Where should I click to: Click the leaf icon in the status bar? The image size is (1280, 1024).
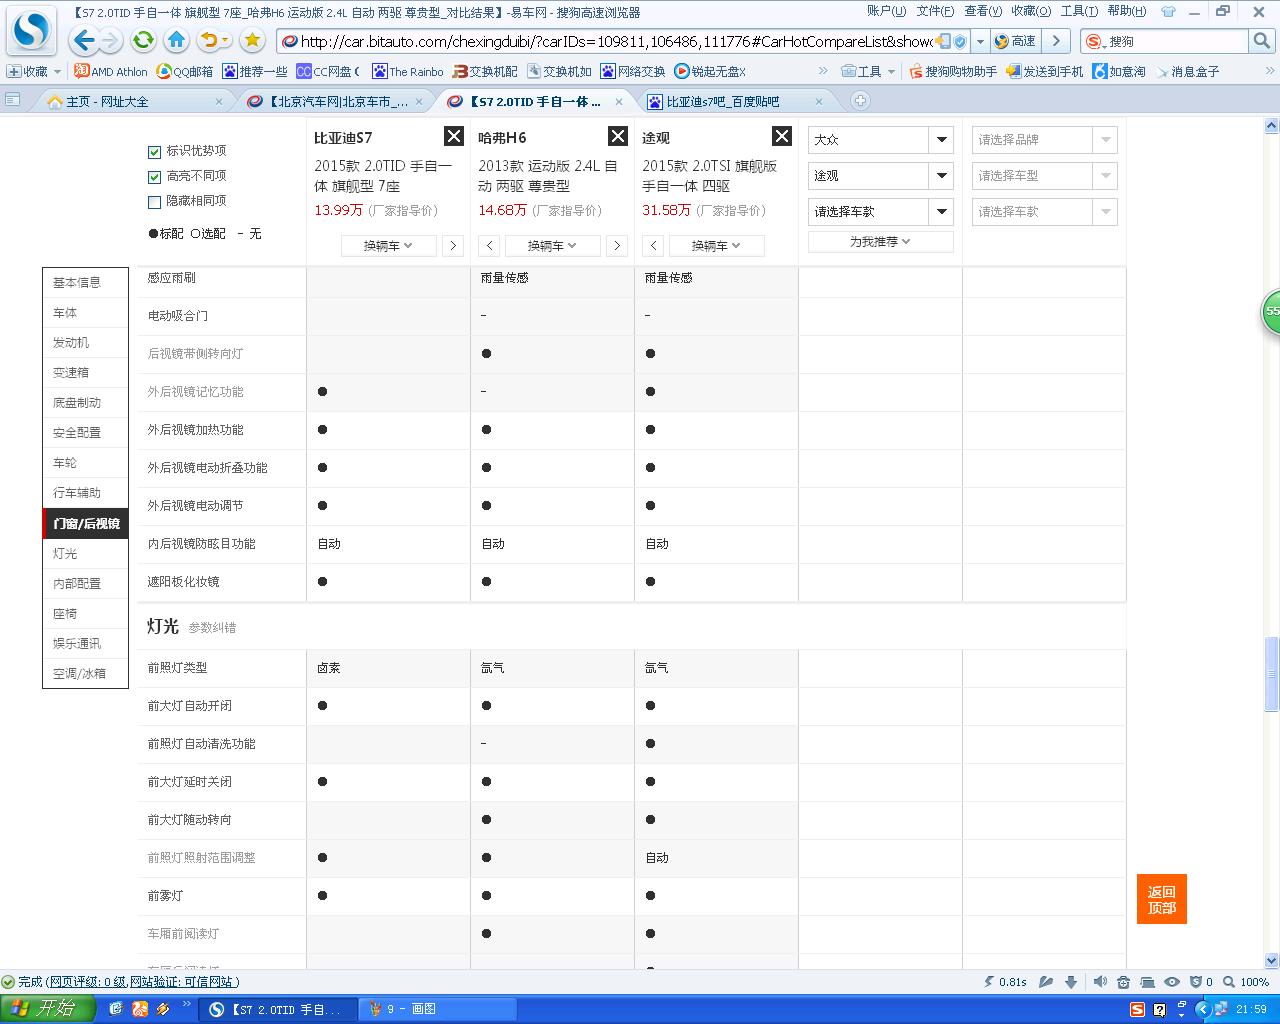click(x=1046, y=982)
